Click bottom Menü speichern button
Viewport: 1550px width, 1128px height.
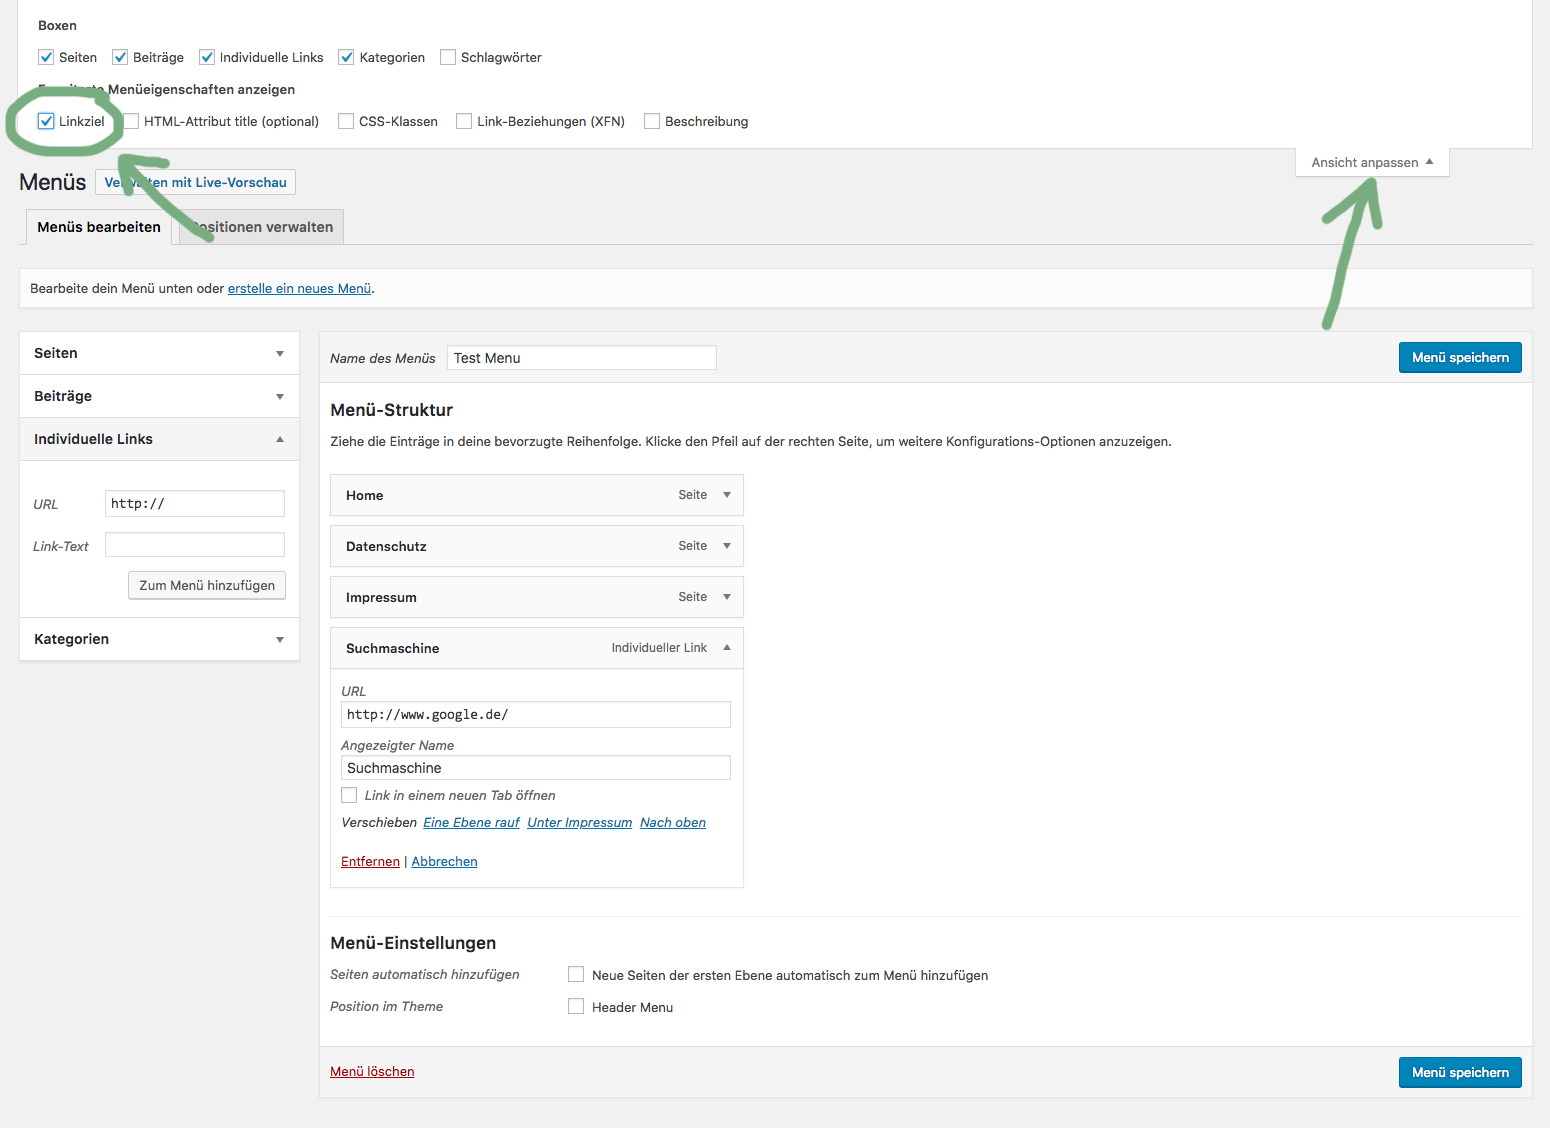click(1460, 1072)
